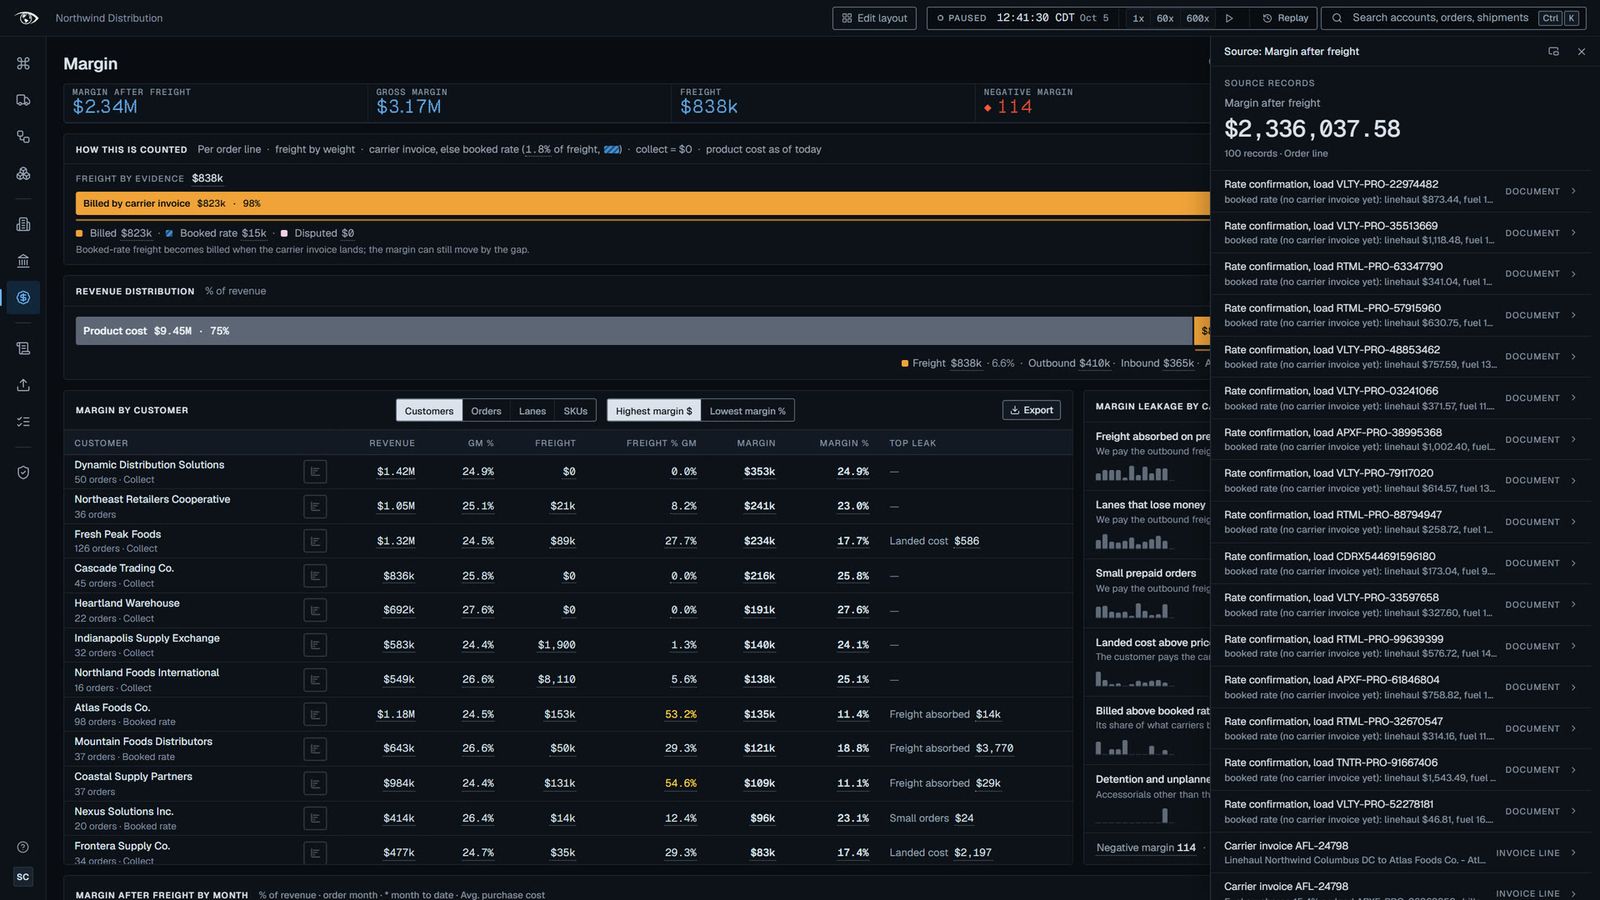Expand the record for load APXF-PRO-38995368
This screenshot has height=900, width=1600.
click(1400, 440)
